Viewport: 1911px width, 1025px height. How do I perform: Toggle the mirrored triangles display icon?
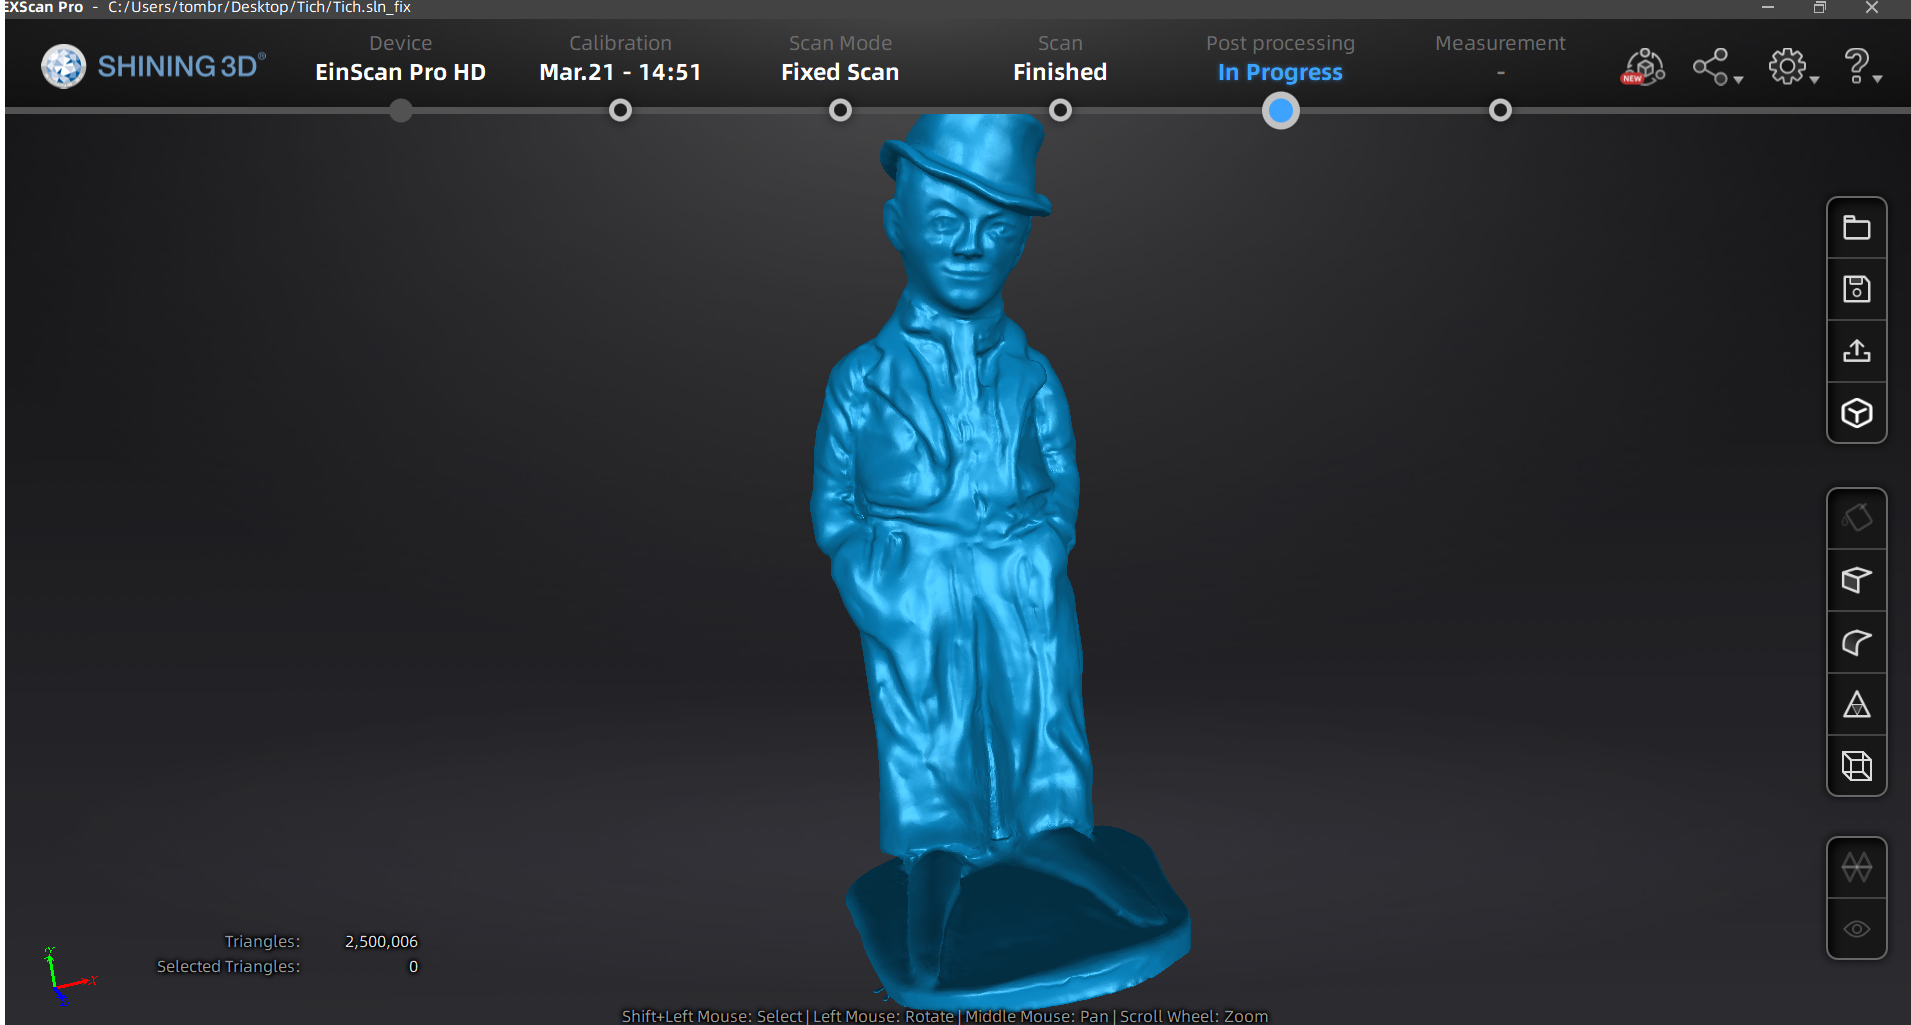1856,867
